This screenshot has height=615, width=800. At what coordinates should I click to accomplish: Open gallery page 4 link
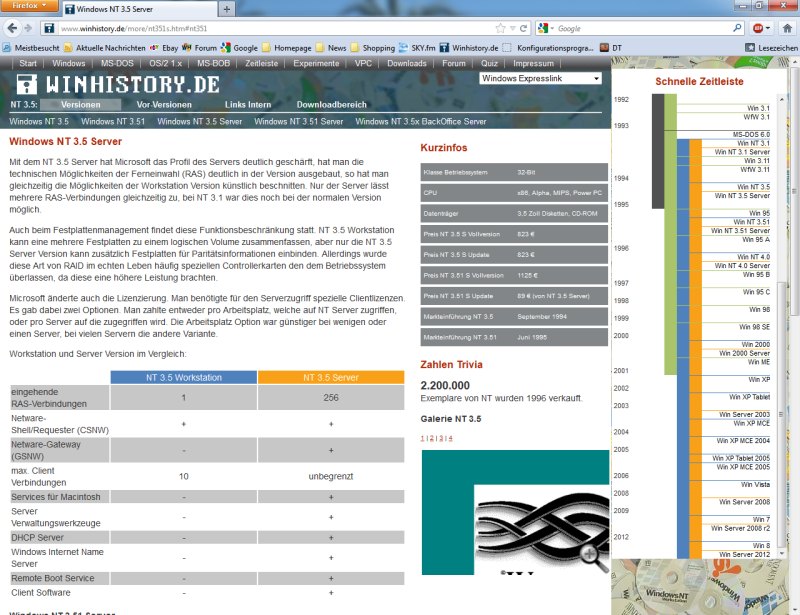pos(451,438)
